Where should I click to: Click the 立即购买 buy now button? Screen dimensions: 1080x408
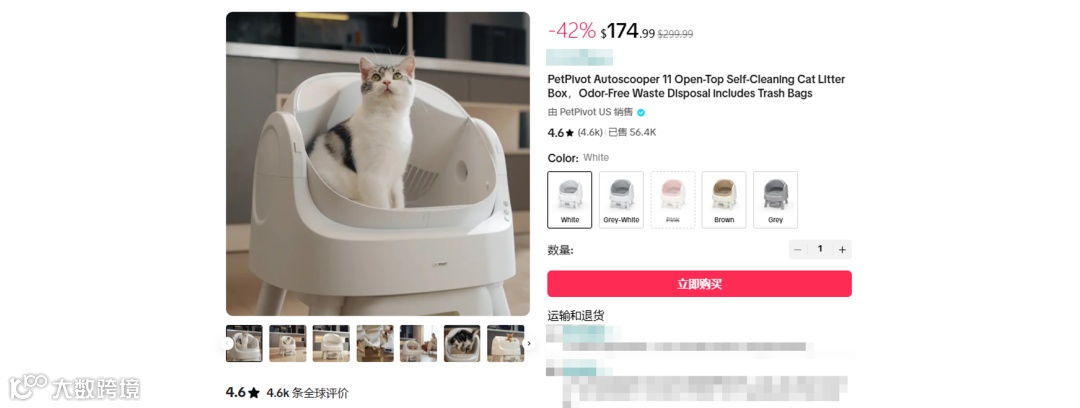click(699, 284)
